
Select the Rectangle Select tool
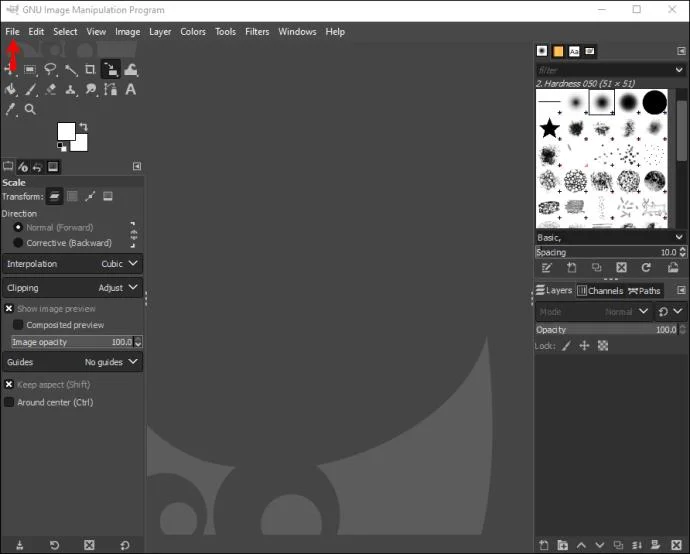pos(30,70)
